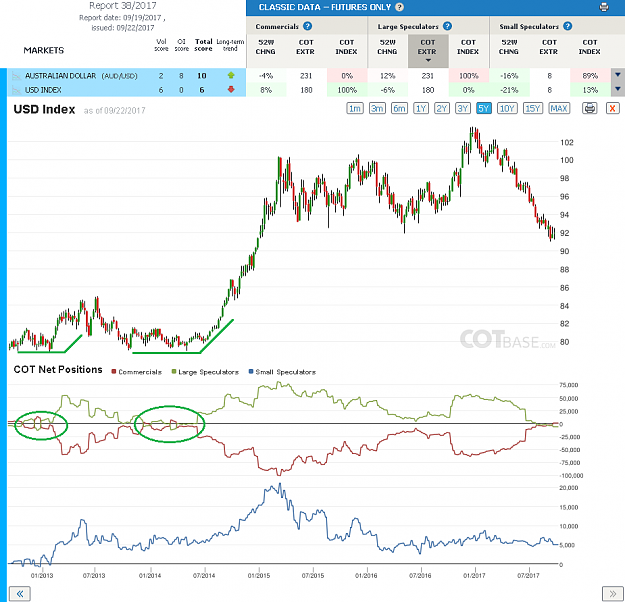Screen dimensions: 625x602
Task: Click the red Commercials legend swatch
Action: 114,372
